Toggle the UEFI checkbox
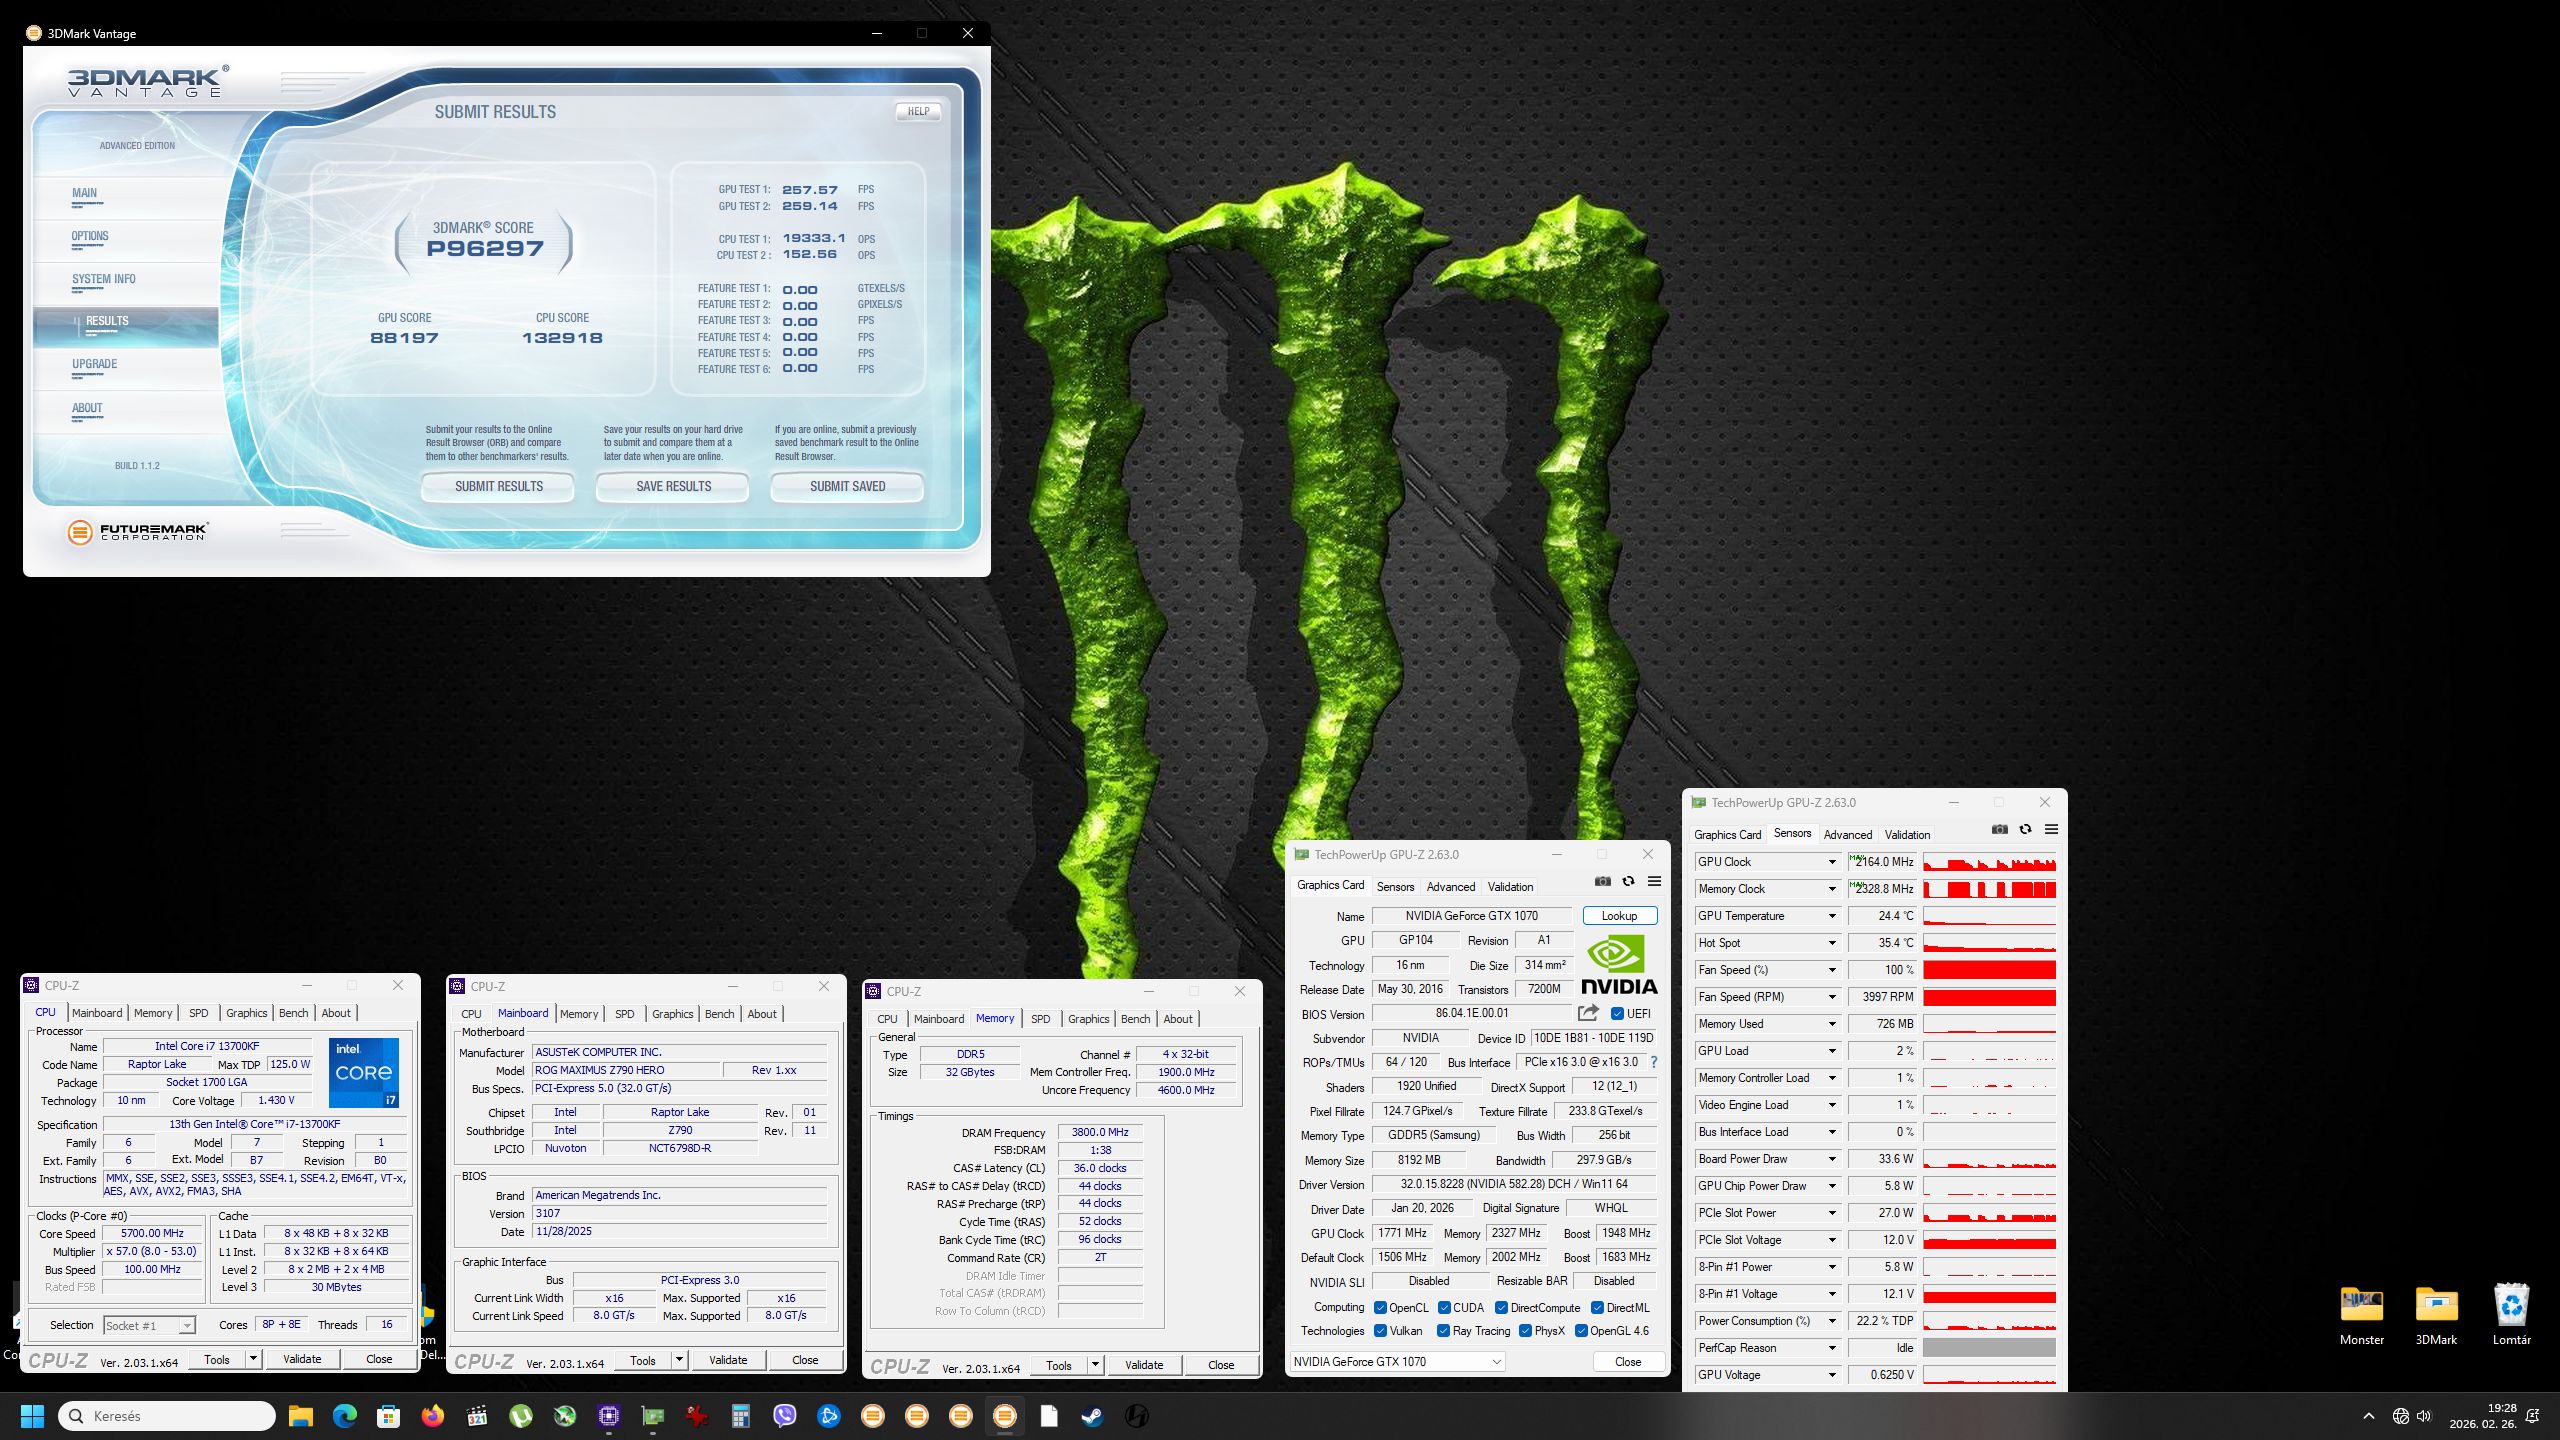This screenshot has height=1440, width=2560. [x=1617, y=1013]
